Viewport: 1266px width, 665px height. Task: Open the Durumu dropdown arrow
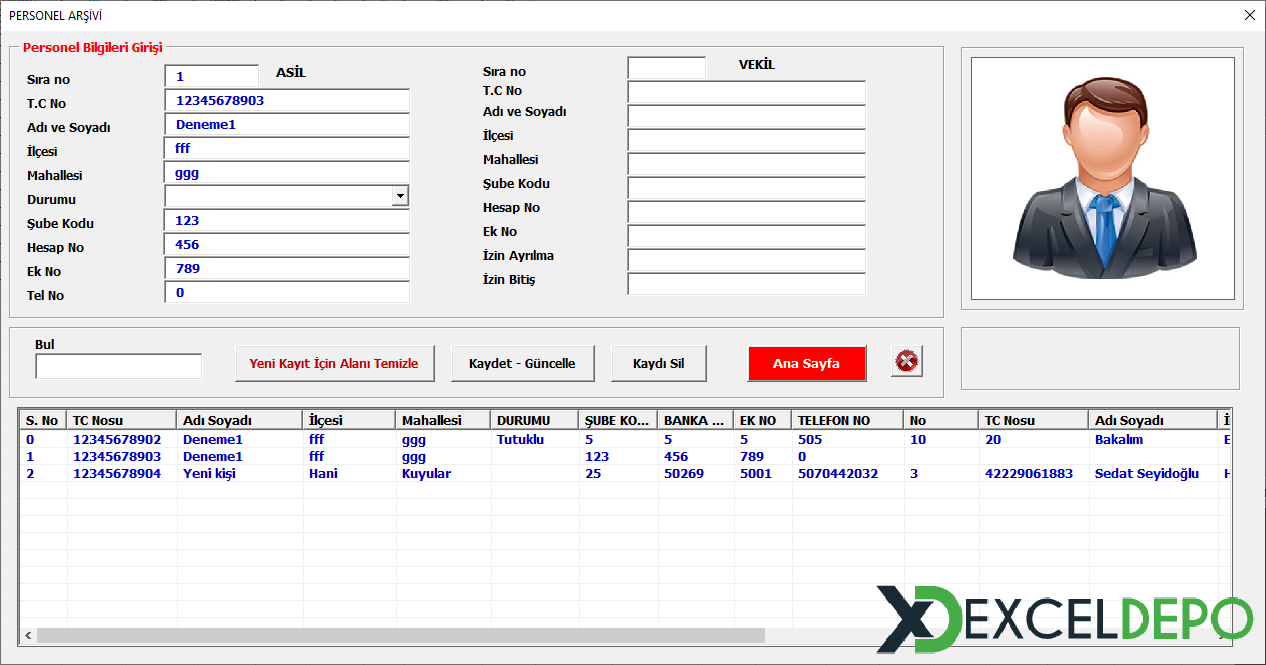point(400,196)
